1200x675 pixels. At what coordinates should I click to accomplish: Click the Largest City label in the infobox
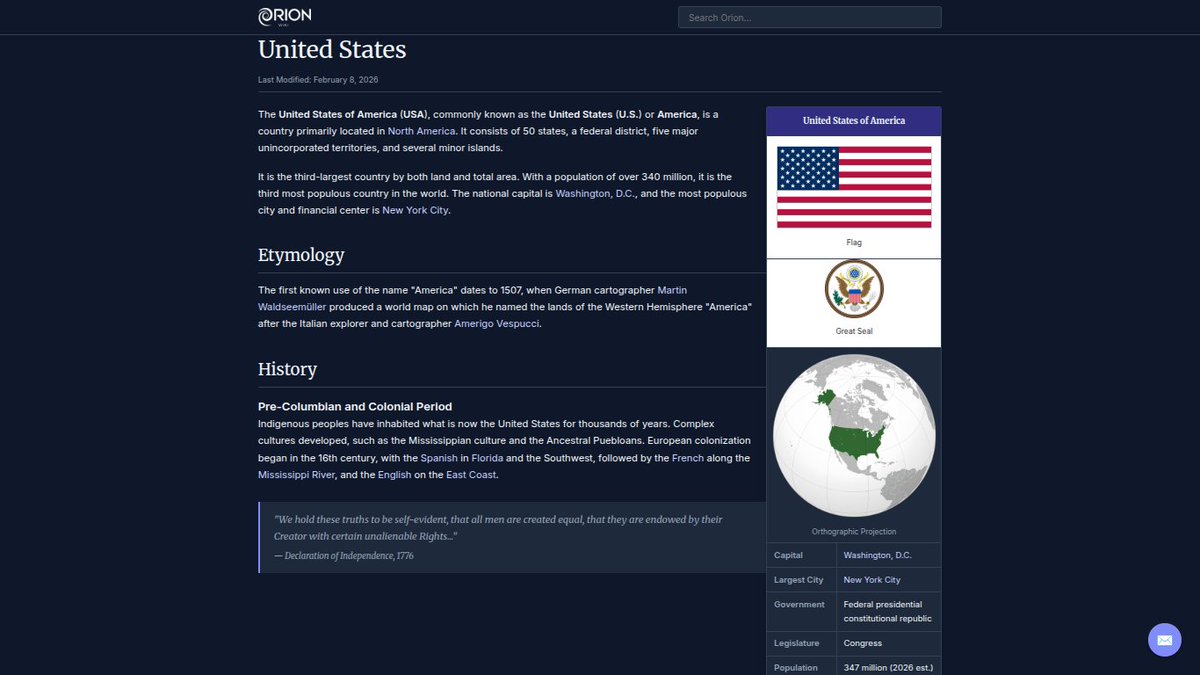click(x=799, y=580)
